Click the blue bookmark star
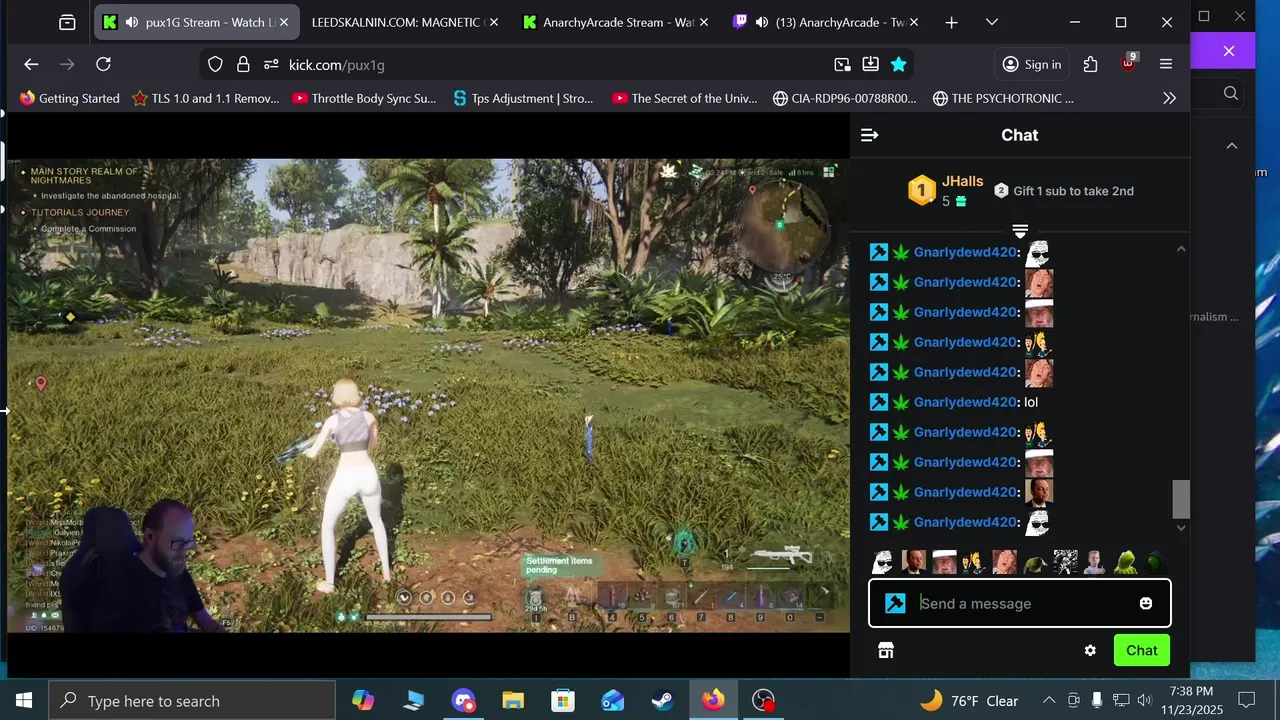This screenshot has width=1280, height=720. 898,64
